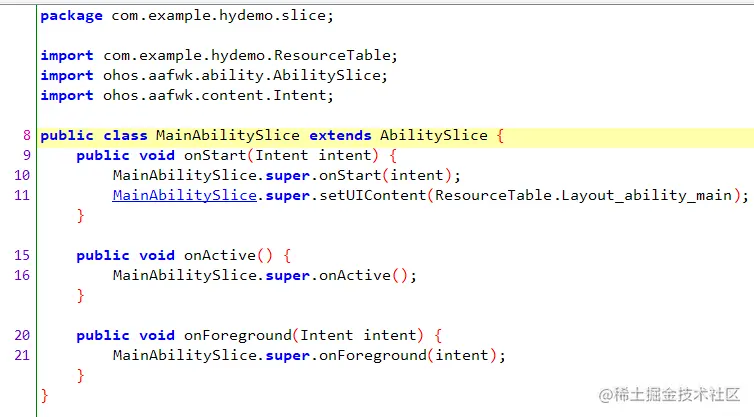Click the 'onActive();' call on line 16
The width and height of the screenshot is (754, 417).
pyautogui.click(x=368, y=276)
